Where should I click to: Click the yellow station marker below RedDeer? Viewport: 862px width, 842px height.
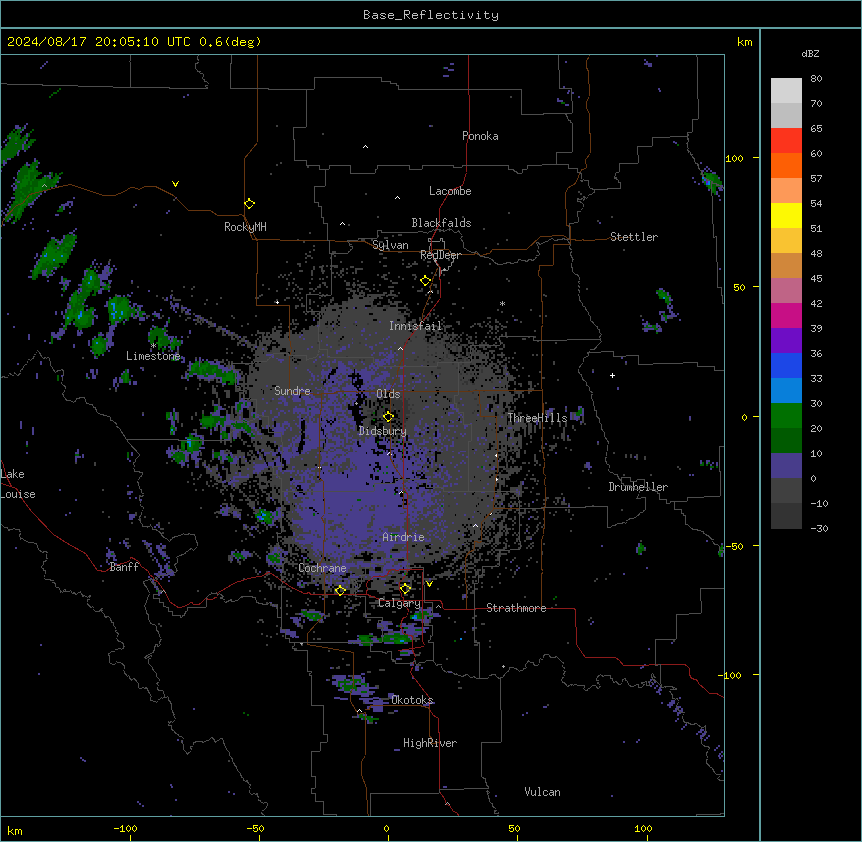(x=426, y=281)
